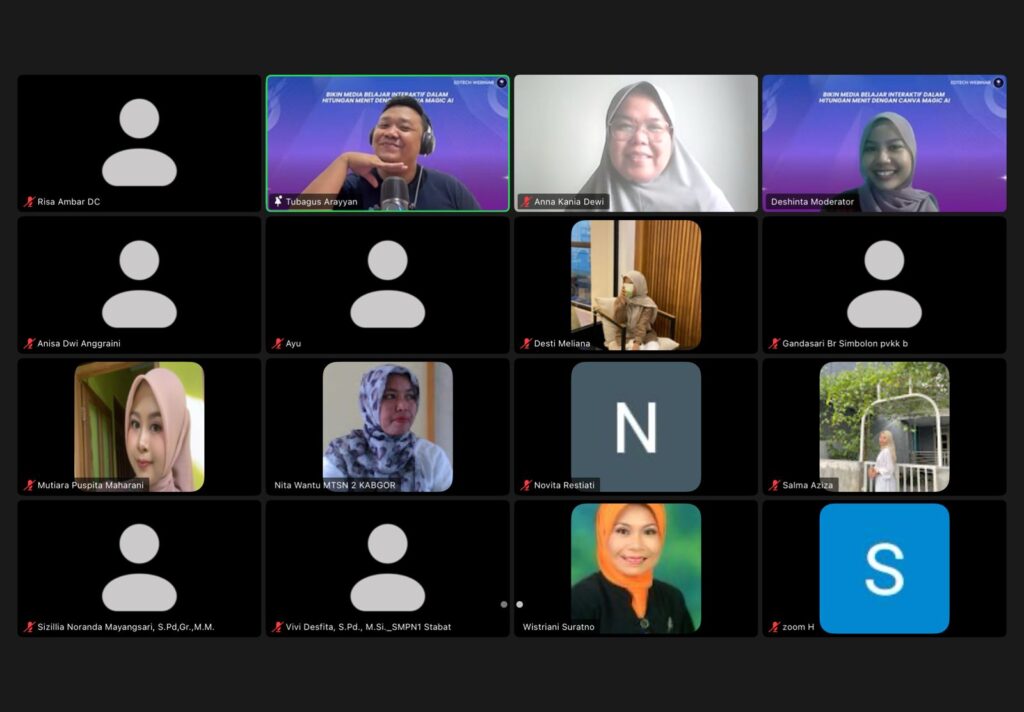Select the blue 'S' avatar tile
1024x712 pixels.
pos(884,568)
